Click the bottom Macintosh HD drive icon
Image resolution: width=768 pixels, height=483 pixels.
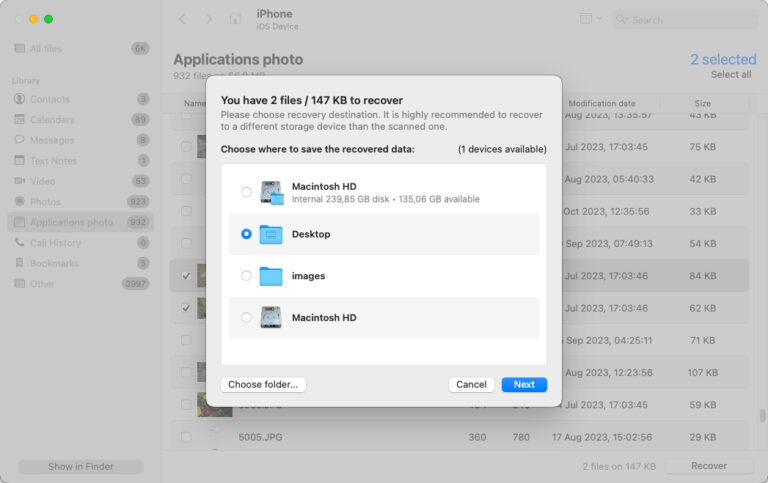271,317
